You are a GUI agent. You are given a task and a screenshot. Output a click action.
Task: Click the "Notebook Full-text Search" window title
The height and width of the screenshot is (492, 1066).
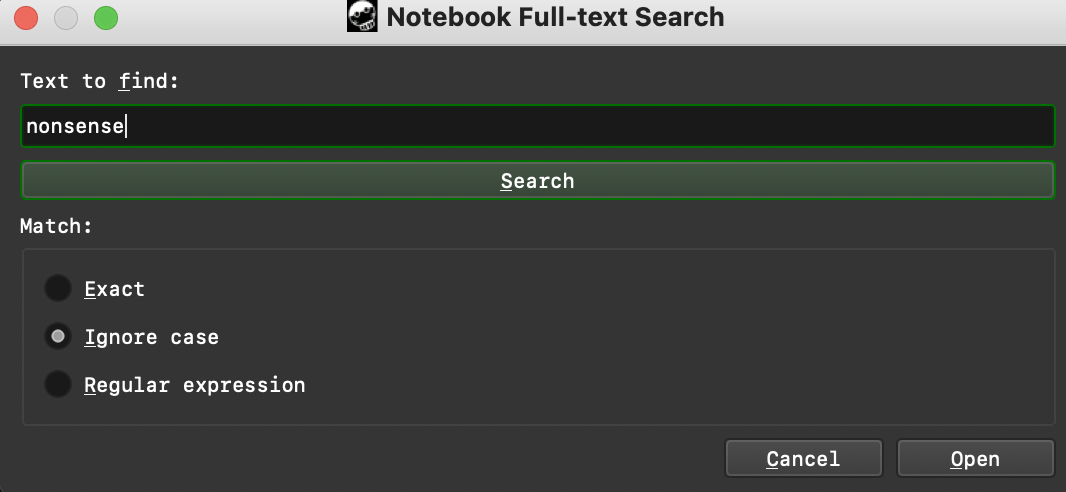point(555,17)
